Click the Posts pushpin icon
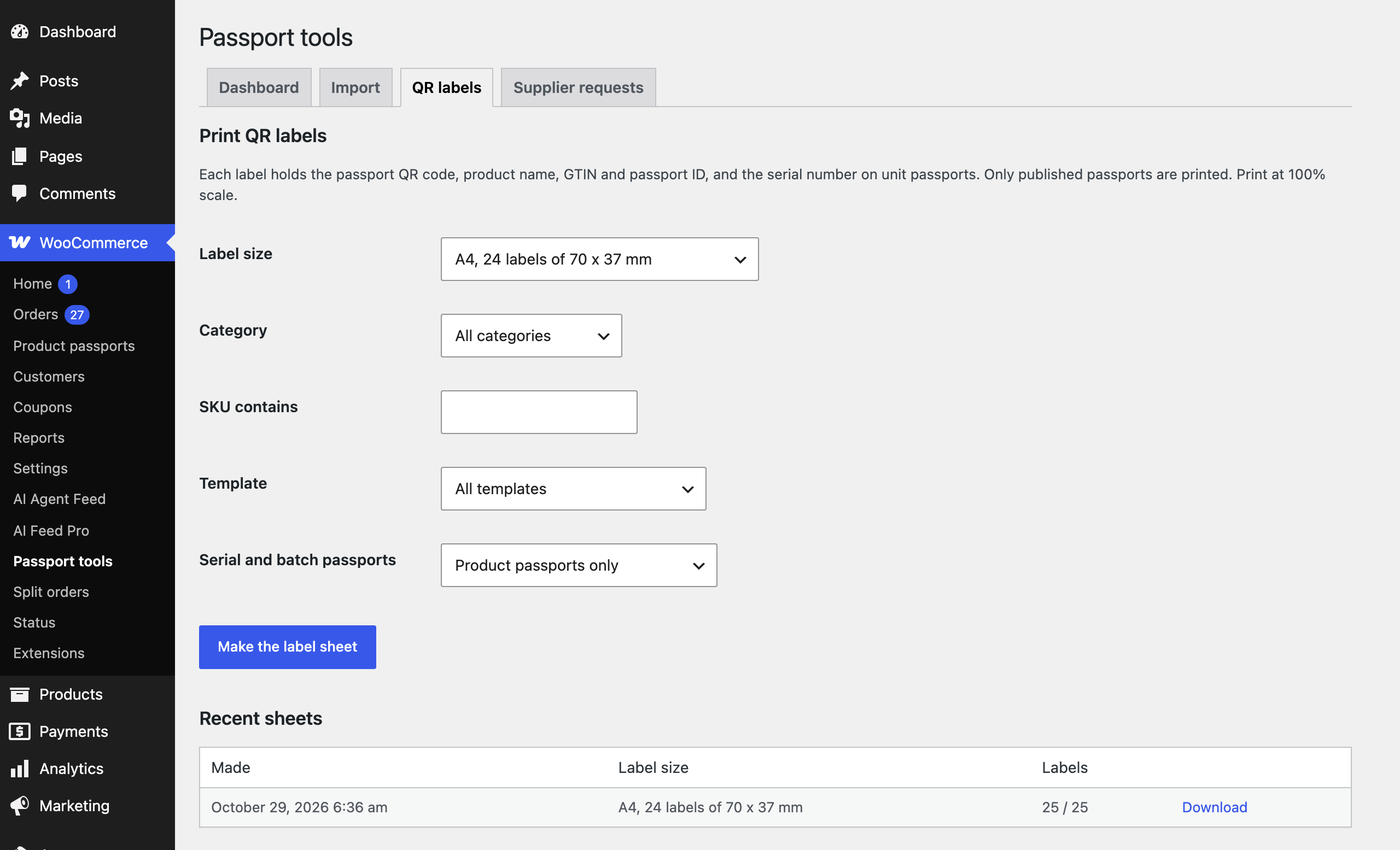This screenshot has width=1400, height=850. 19,81
